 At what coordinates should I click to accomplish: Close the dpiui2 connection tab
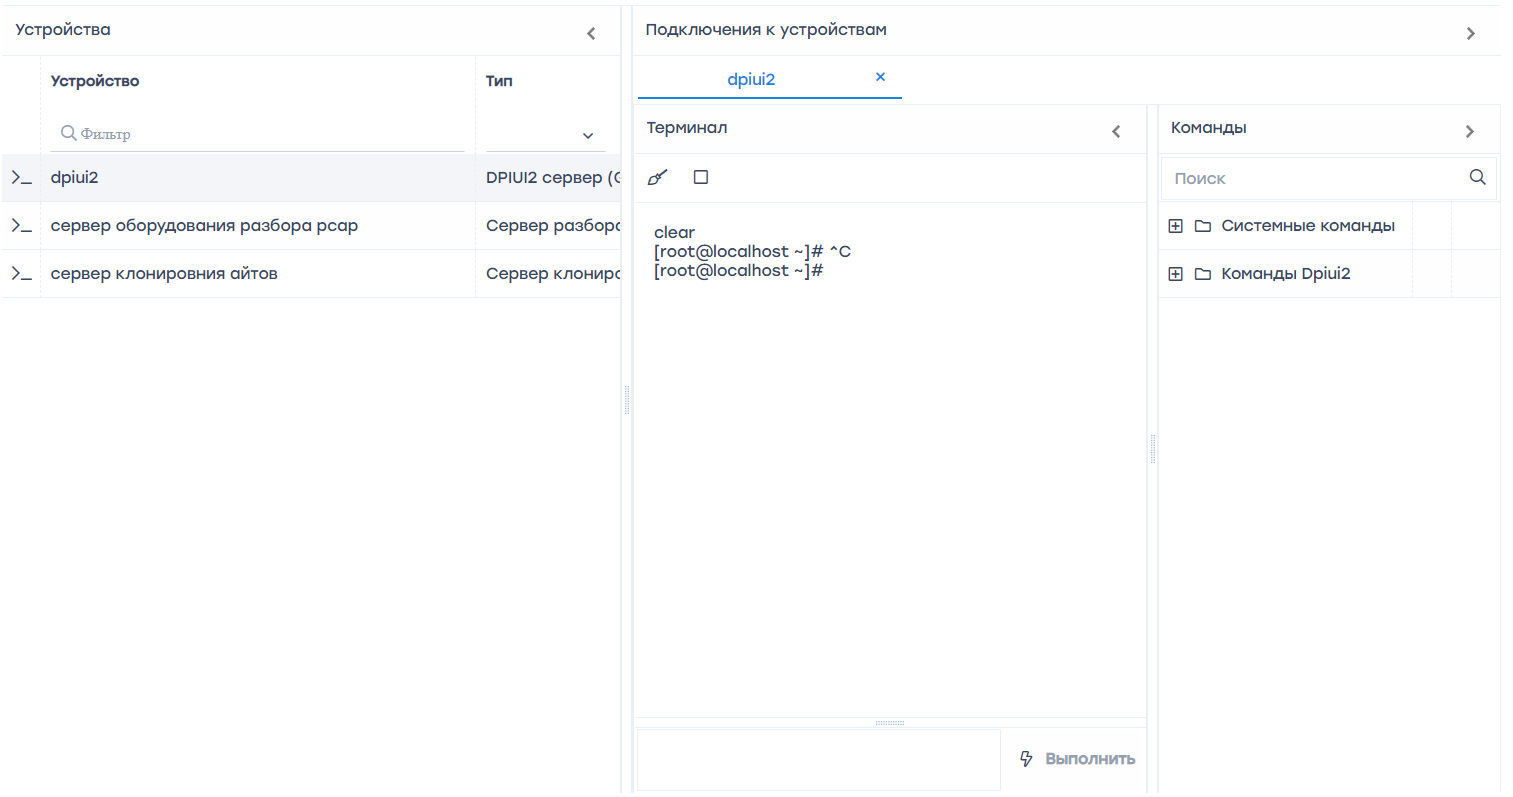pyautogui.click(x=880, y=77)
